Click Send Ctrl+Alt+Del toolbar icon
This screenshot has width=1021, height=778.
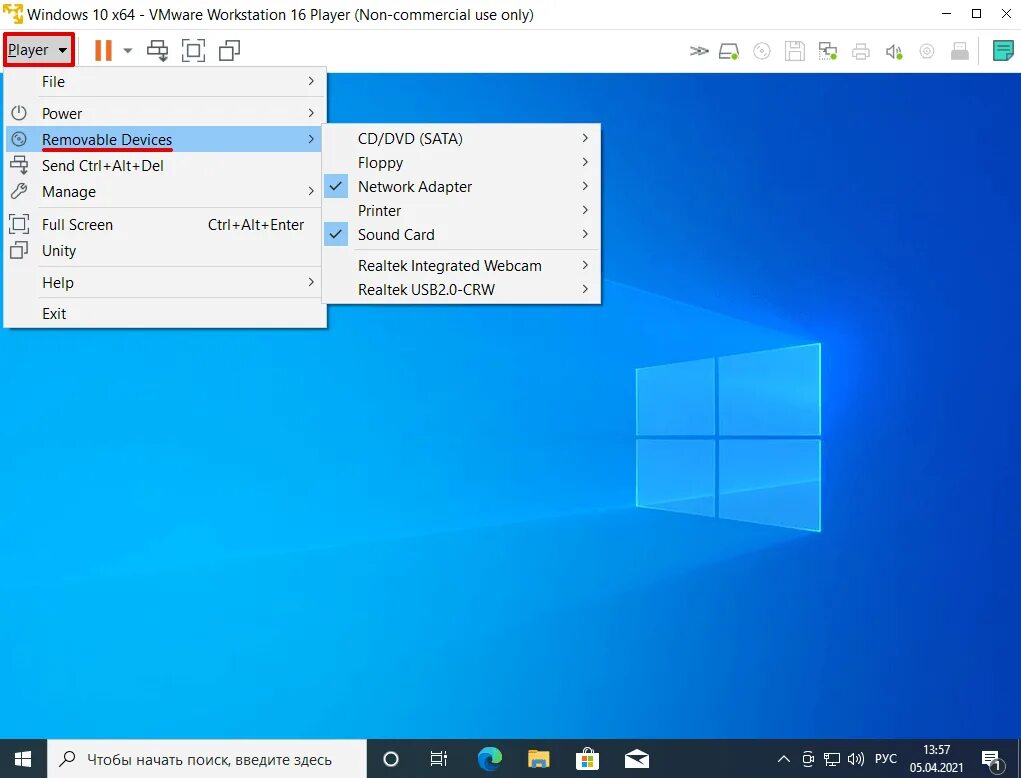(157, 50)
